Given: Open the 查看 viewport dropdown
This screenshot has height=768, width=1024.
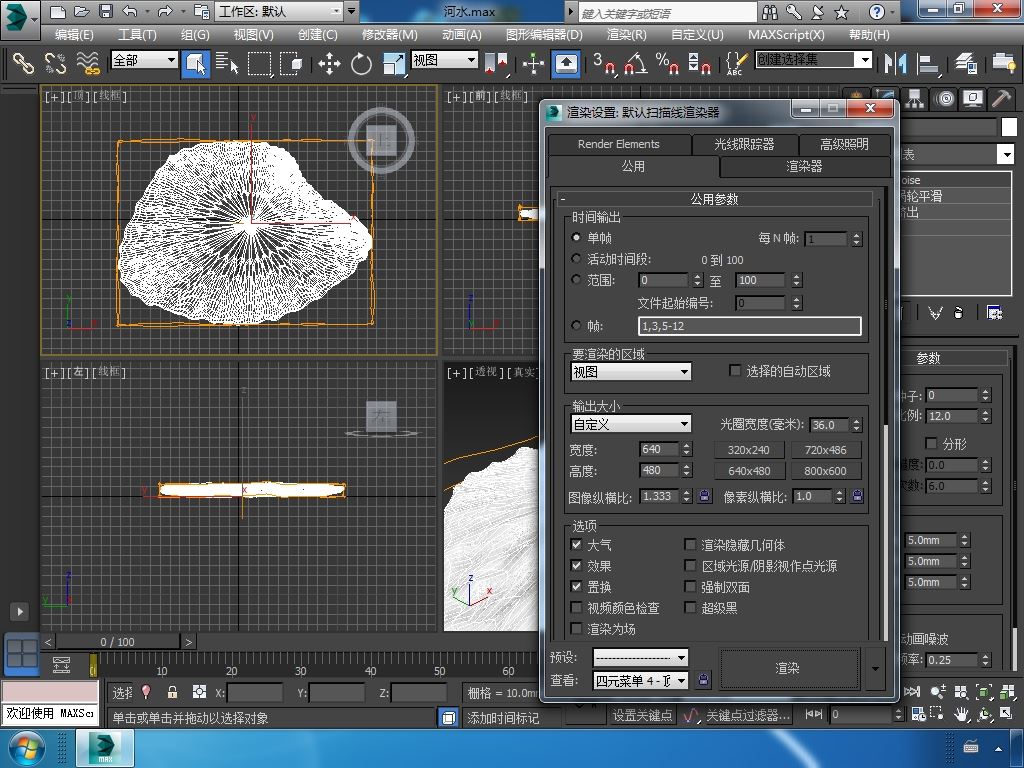Looking at the screenshot, I should 640,680.
